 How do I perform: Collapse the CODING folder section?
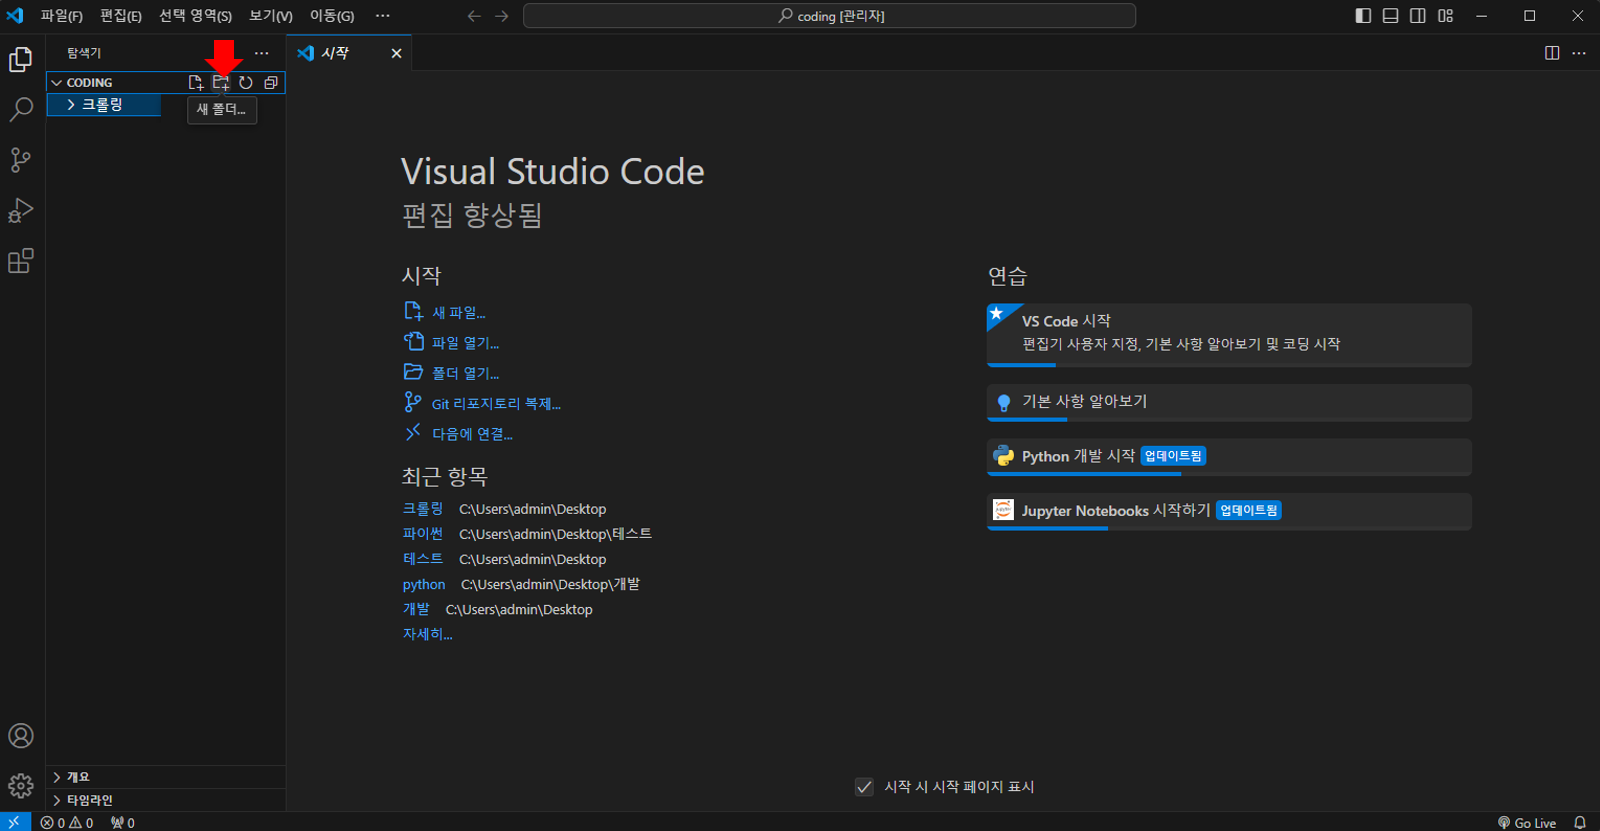point(57,83)
